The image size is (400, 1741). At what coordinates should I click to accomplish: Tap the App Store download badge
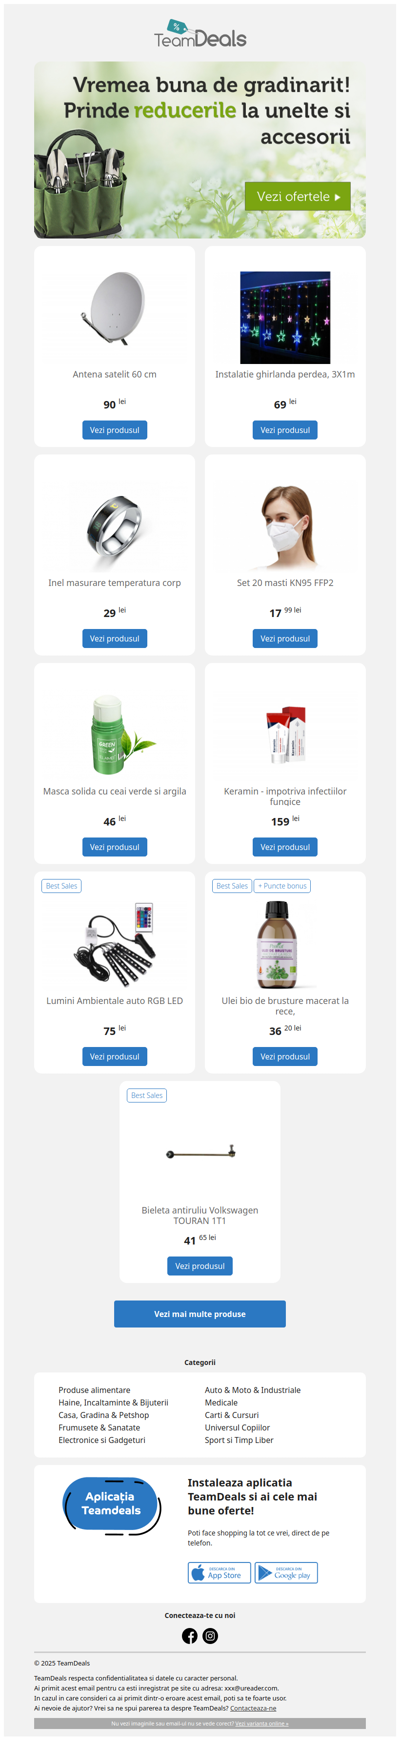click(219, 1573)
